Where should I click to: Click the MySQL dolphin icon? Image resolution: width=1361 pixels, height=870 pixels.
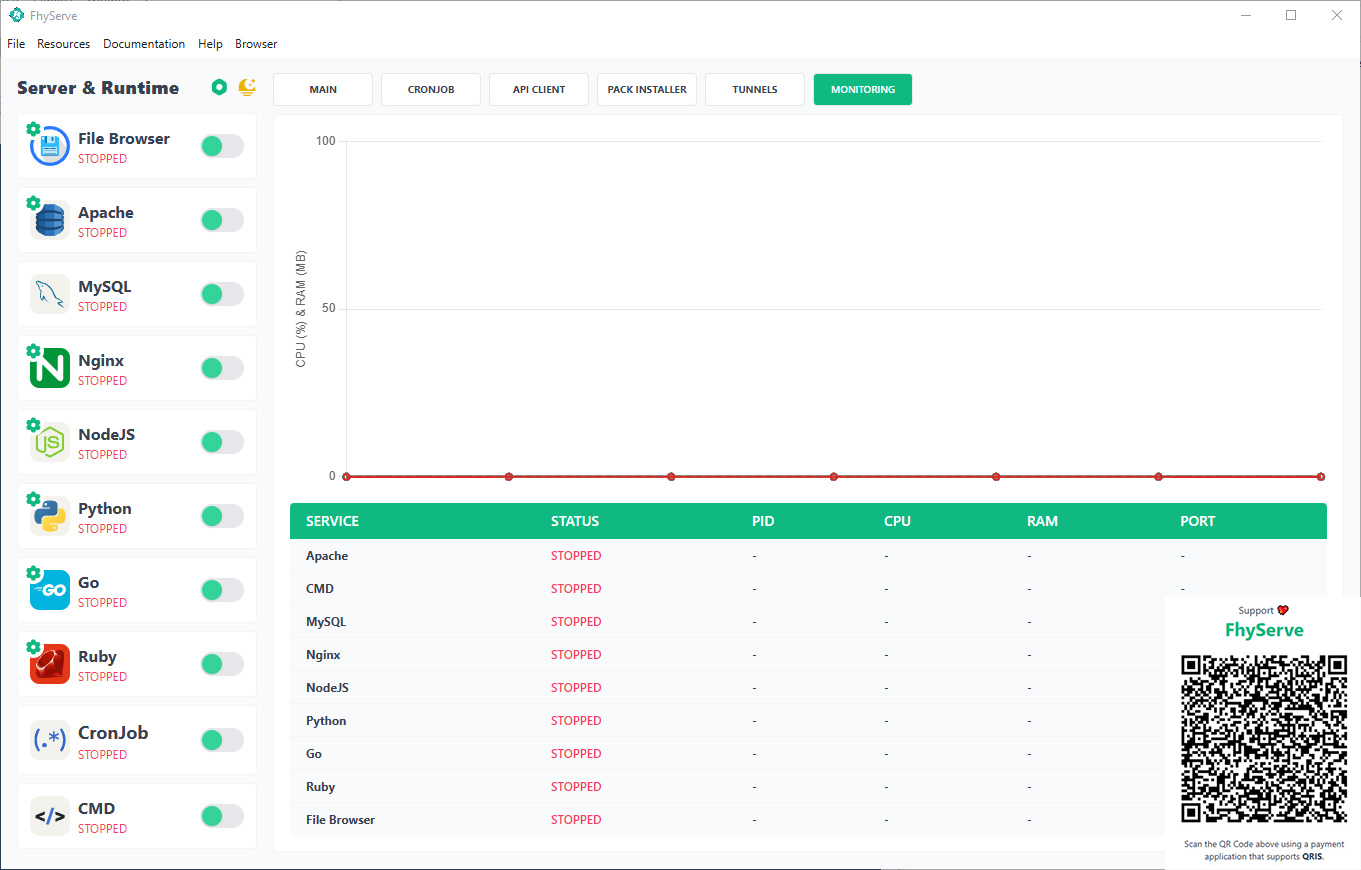click(x=50, y=294)
